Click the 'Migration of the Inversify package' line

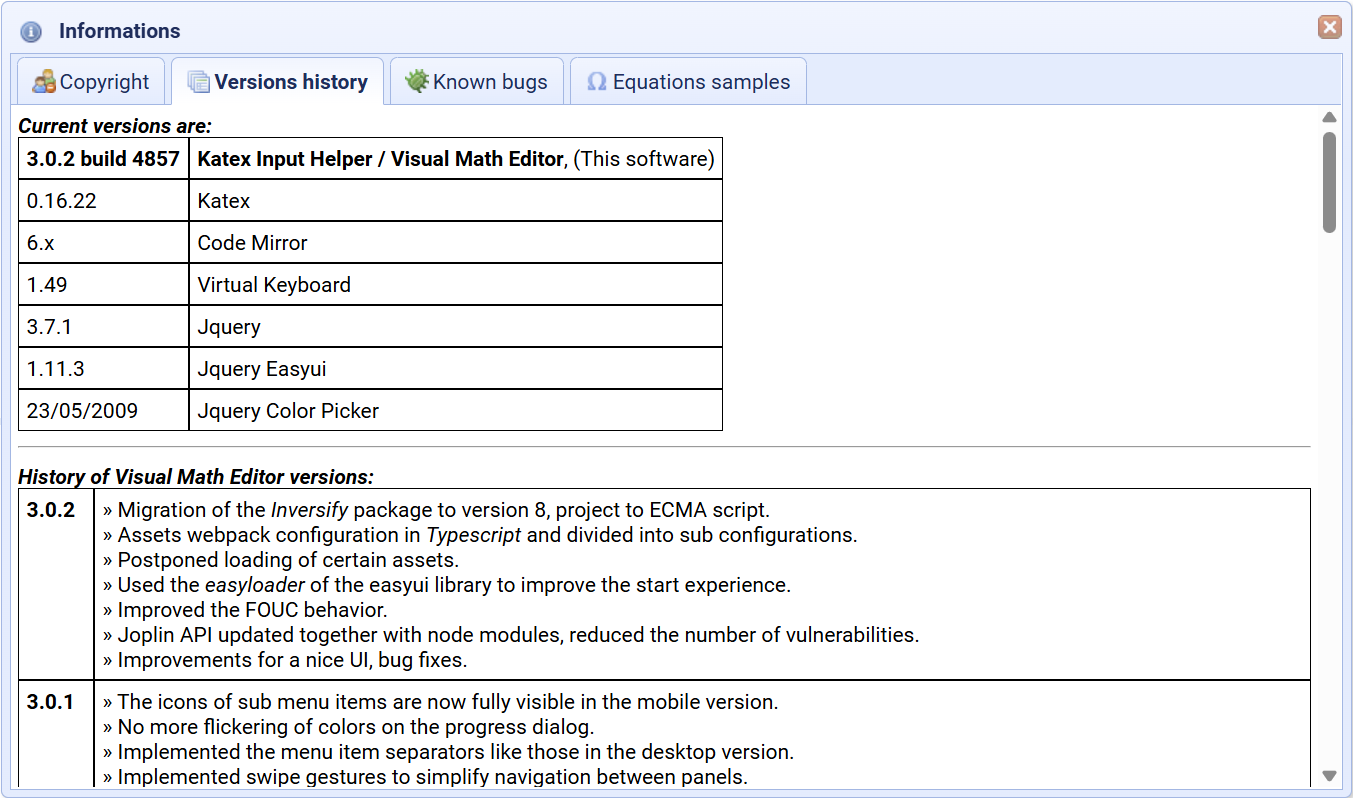click(436, 510)
